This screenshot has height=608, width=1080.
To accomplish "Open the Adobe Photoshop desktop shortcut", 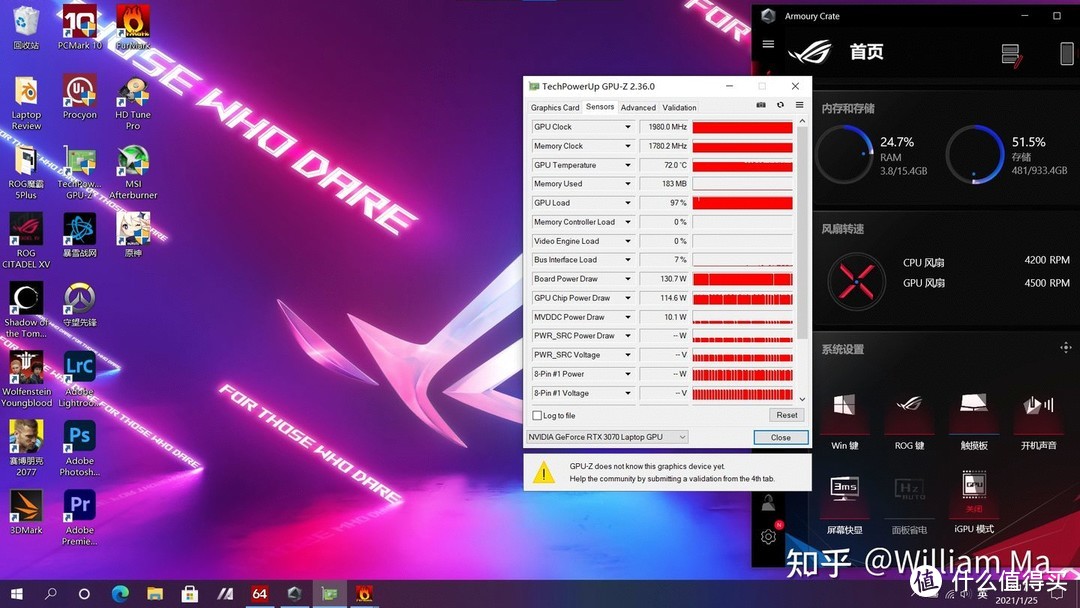I will (80, 449).
